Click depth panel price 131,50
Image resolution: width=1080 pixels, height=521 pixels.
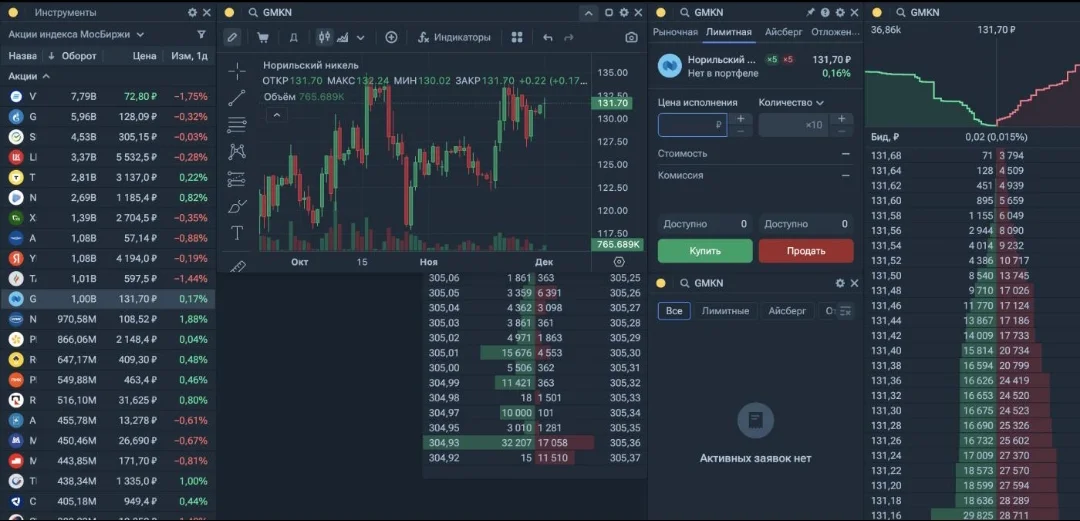pos(886,276)
